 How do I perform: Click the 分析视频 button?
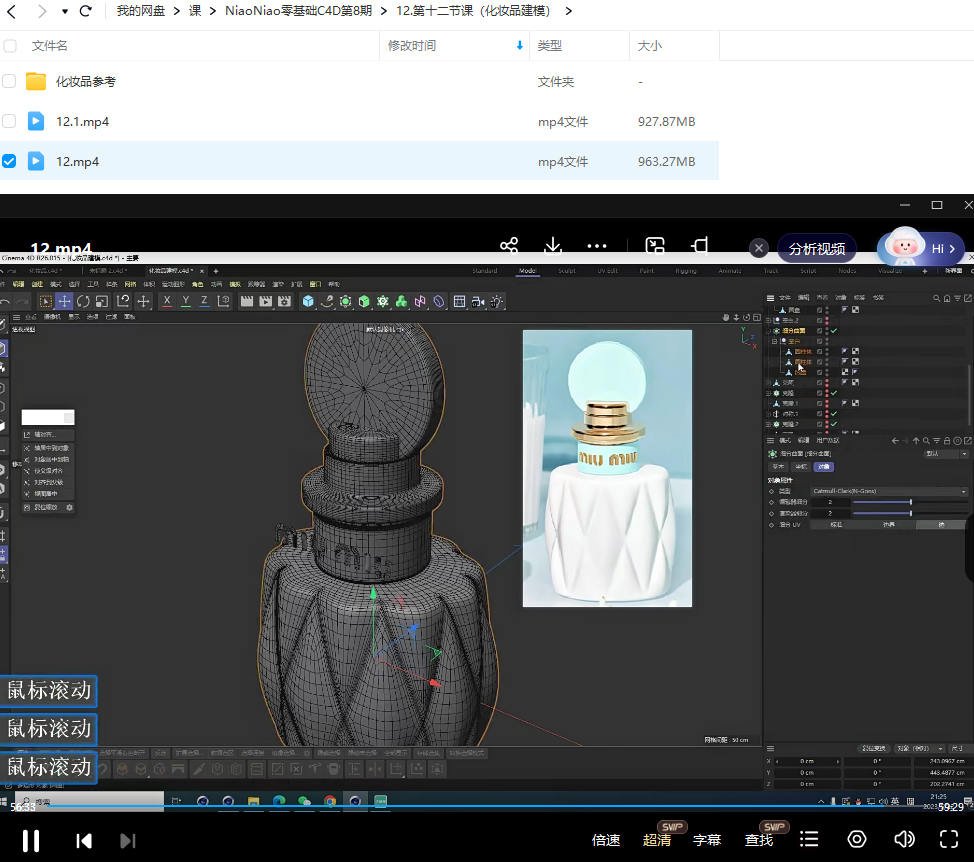tap(817, 247)
